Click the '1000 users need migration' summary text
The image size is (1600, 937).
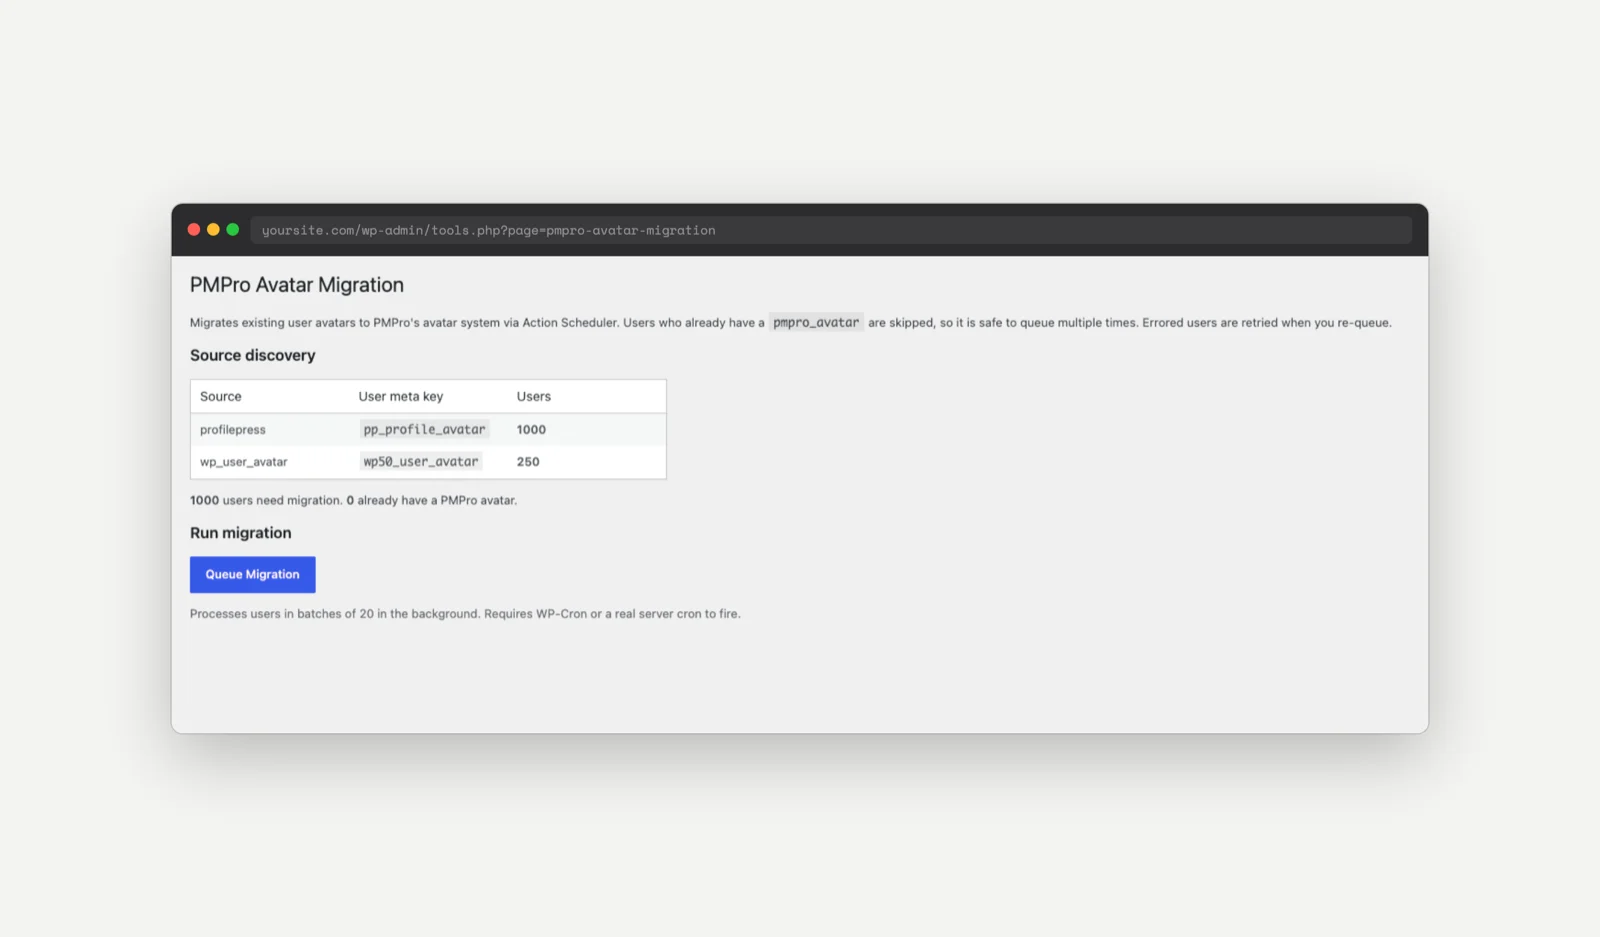pos(265,500)
